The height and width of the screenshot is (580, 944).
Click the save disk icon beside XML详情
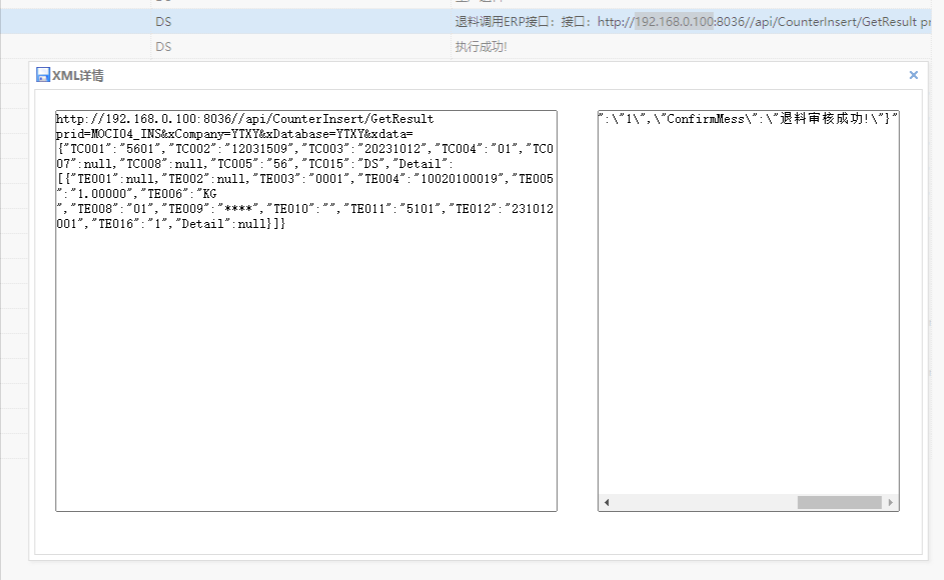point(43,75)
